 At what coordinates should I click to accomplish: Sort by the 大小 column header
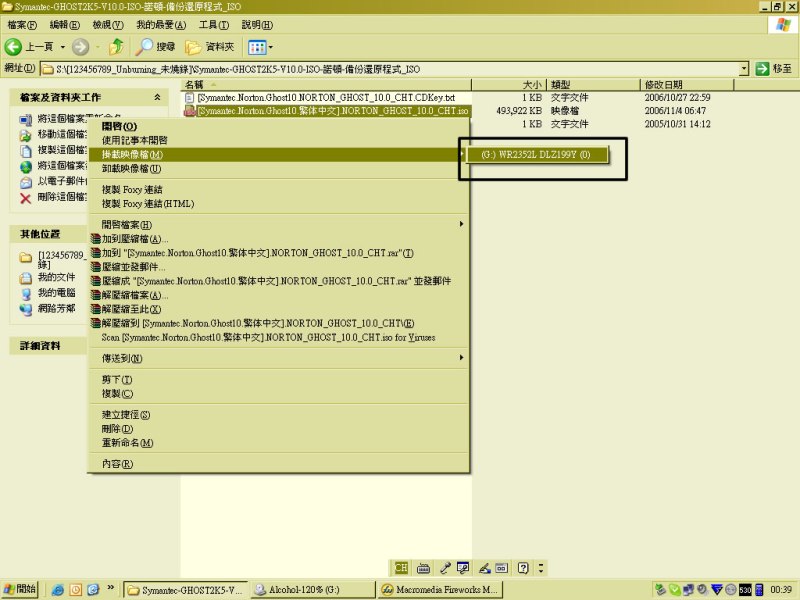coord(509,85)
